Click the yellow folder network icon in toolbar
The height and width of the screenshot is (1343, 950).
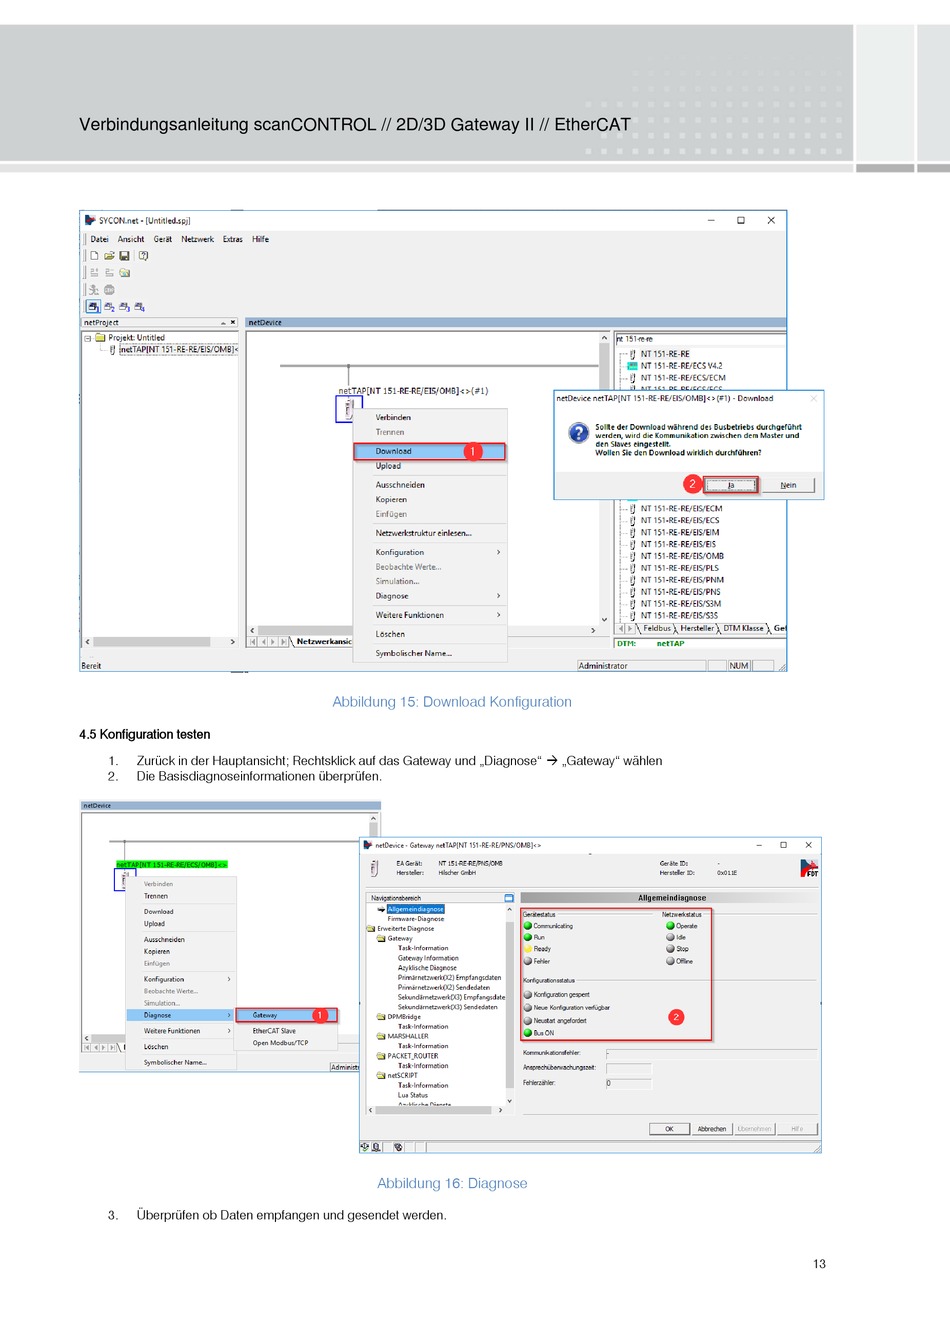124,272
